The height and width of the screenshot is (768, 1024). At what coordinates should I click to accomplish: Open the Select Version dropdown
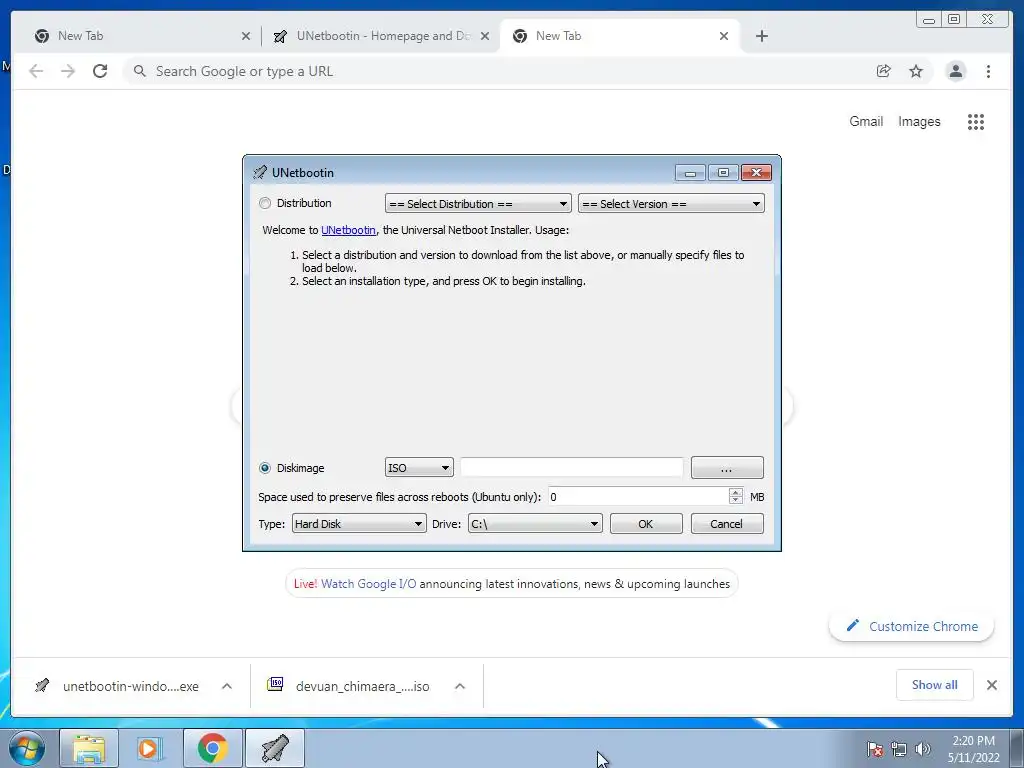[x=671, y=204]
